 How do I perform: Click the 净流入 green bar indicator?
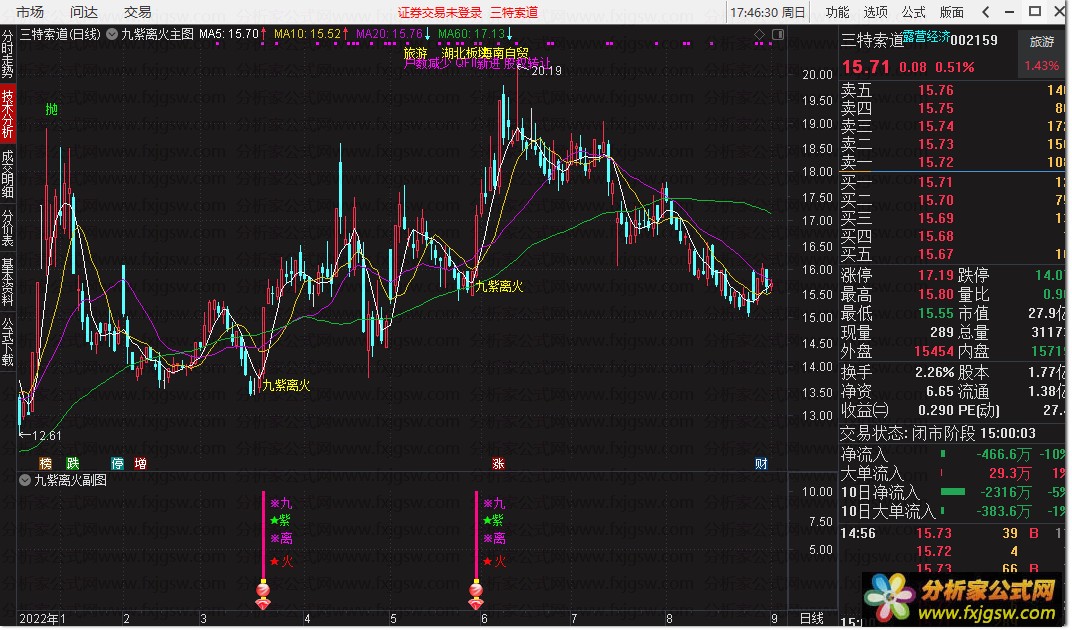coord(943,454)
